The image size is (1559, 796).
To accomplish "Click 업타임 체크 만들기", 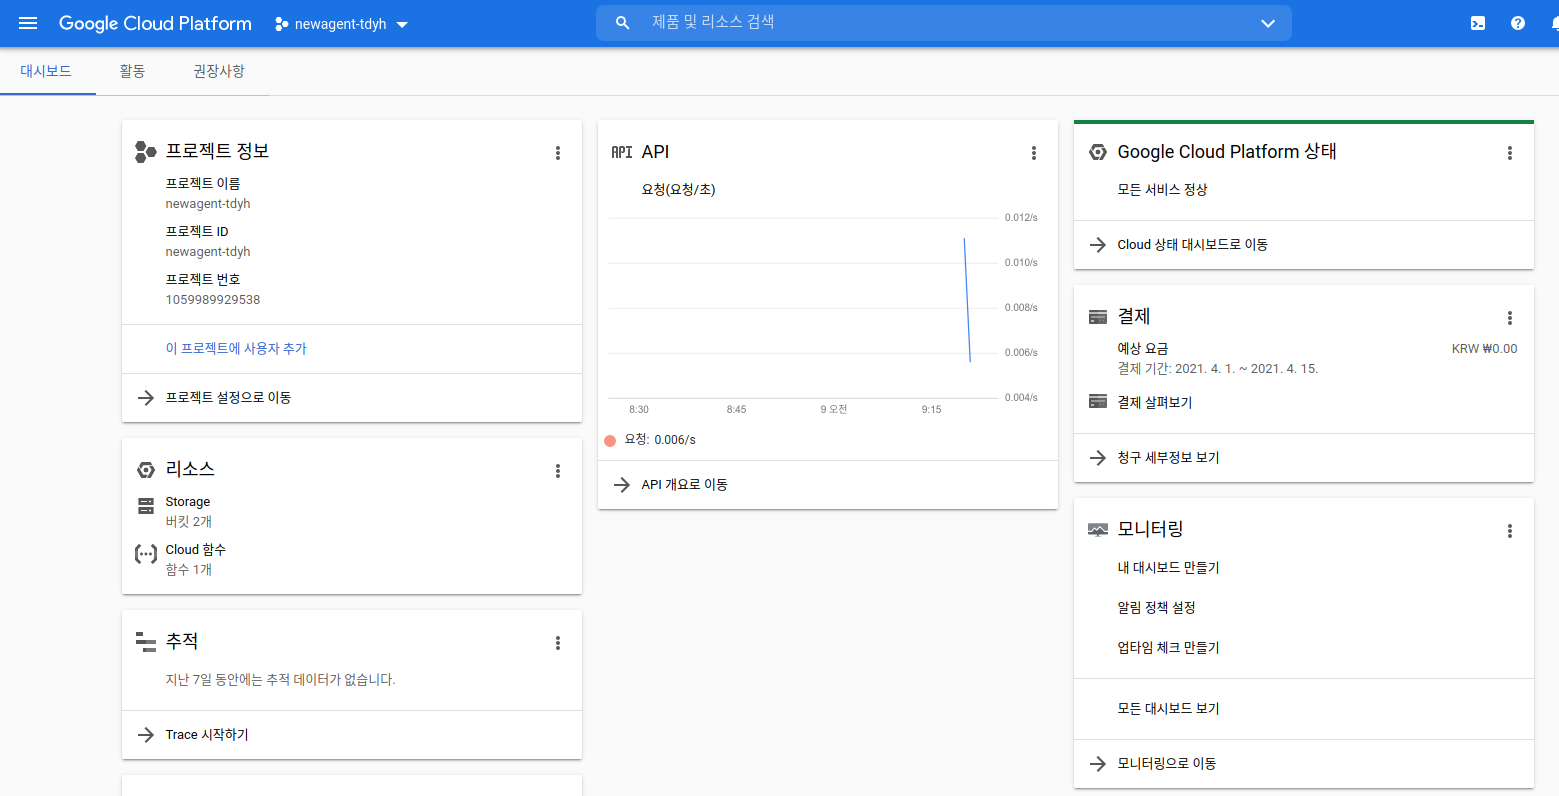I will (1168, 648).
